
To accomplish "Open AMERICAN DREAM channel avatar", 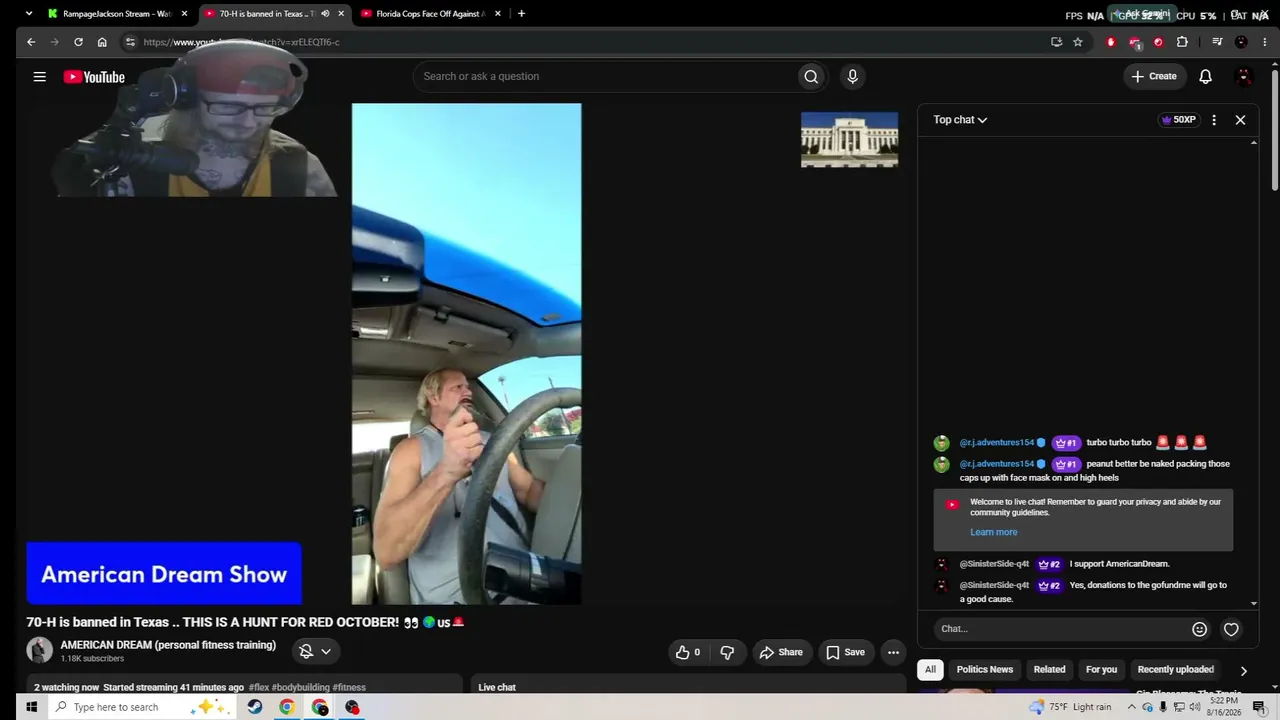I will (x=39, y=651).
